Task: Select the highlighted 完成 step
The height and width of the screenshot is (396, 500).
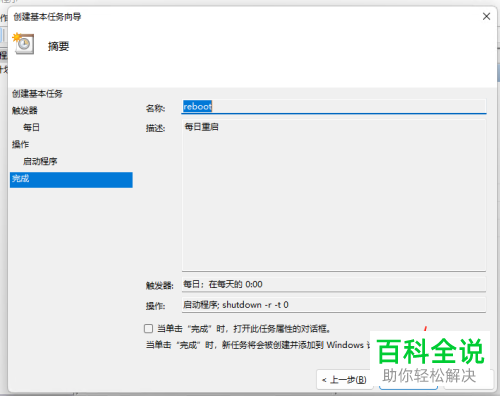Action: click(x=71, y=180)
